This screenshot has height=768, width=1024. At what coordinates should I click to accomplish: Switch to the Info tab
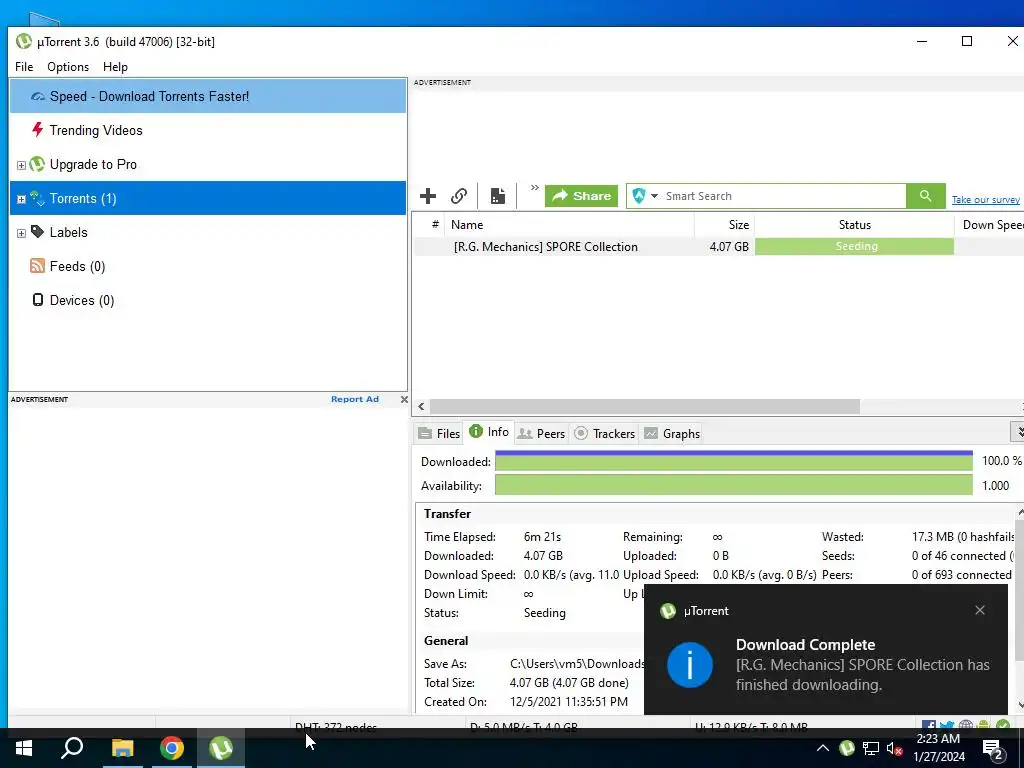point(488,432)
